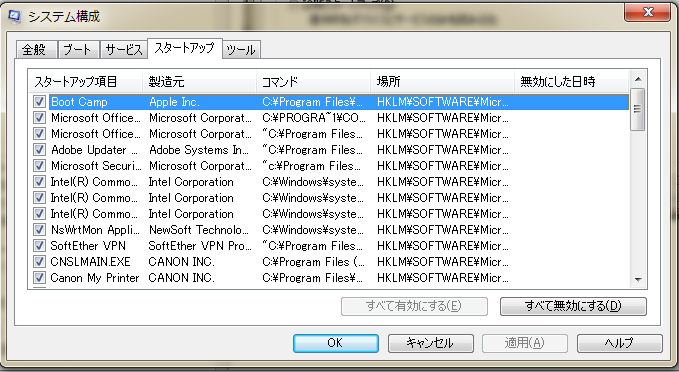Uncheck the CNSLMAIN.EXE checkbox
The width and height of the screenshot is (679, 372).
tap(39, 262)
